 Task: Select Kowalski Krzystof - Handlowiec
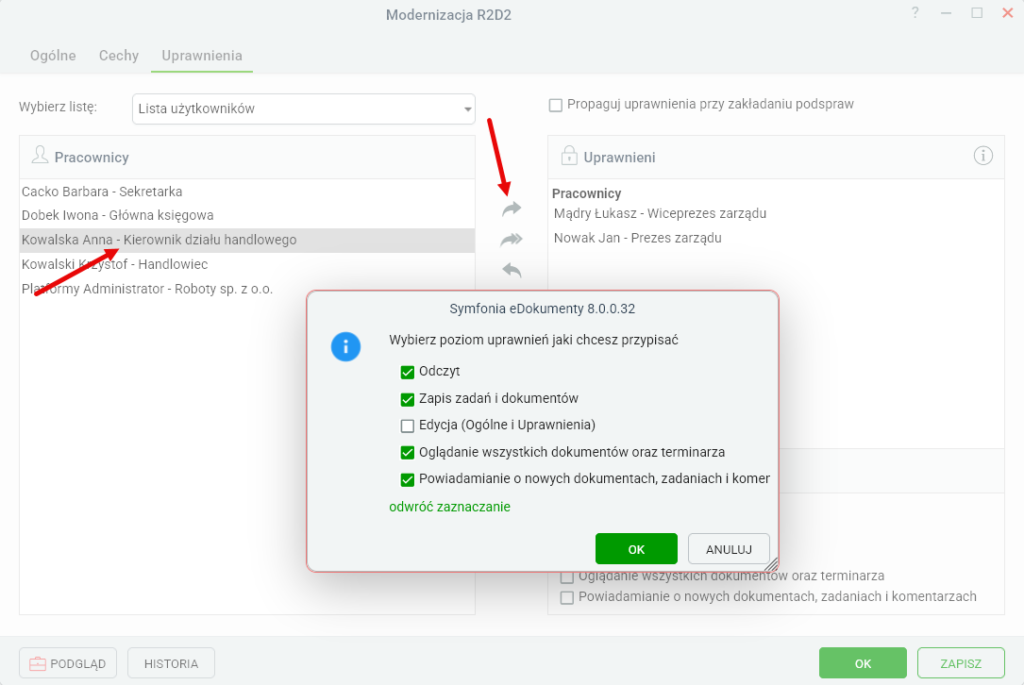(x=247, y=264)
